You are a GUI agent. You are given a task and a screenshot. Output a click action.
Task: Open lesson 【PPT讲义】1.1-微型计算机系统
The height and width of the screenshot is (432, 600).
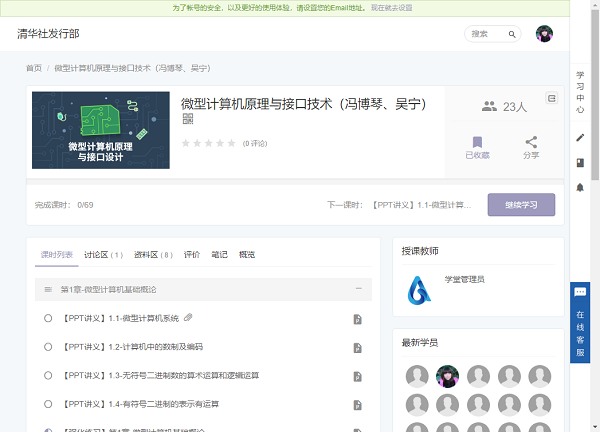pyautogui.click(x=120, y=318)
